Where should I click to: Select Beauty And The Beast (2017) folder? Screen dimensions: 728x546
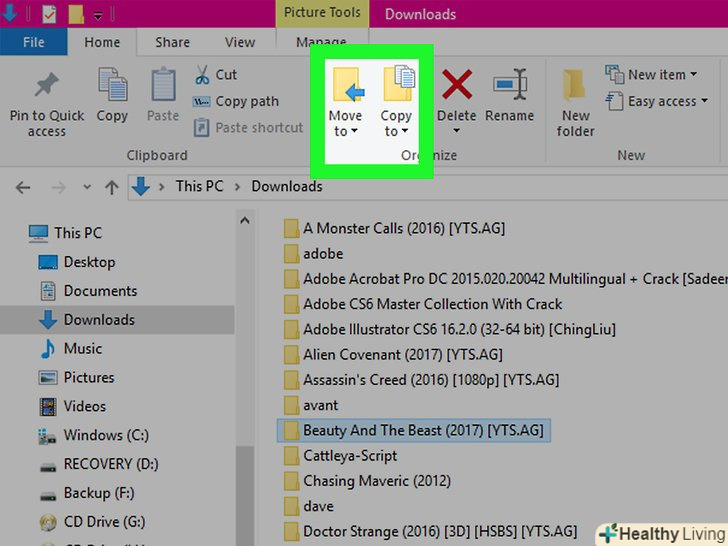pyautogui.click(x=414, y=430)
